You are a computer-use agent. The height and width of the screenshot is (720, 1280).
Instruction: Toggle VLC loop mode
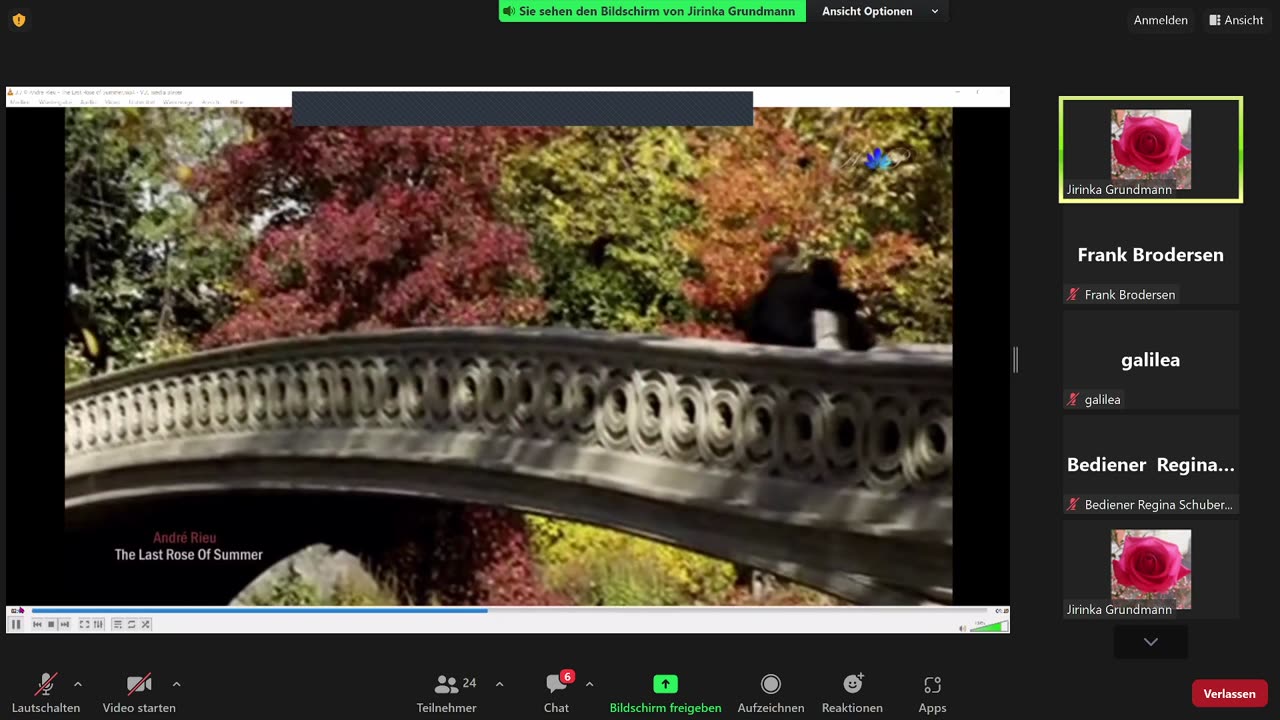tap(131, 624)
